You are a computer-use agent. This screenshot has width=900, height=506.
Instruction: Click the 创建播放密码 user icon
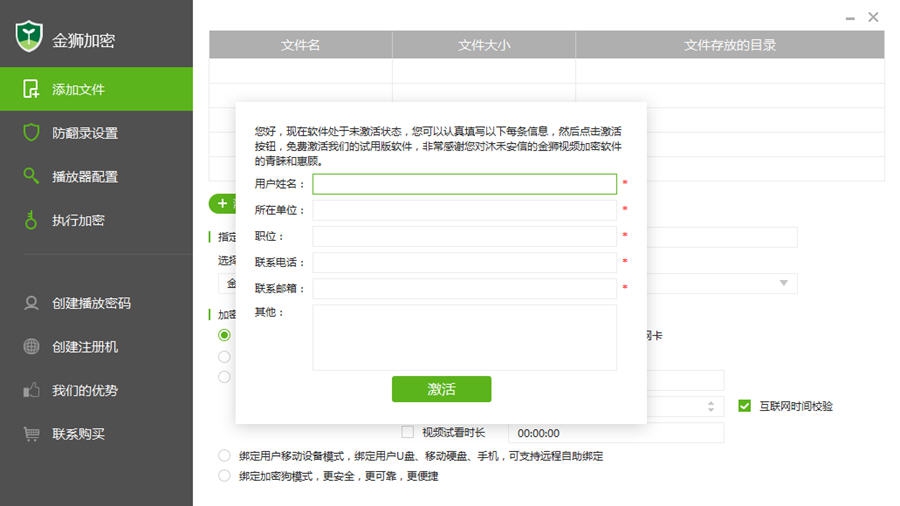click(x=31, y=303)
